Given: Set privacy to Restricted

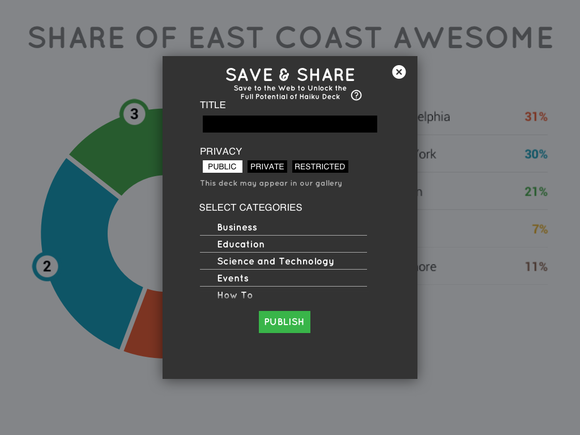Looking at the screenshot, I should point(320,166).
